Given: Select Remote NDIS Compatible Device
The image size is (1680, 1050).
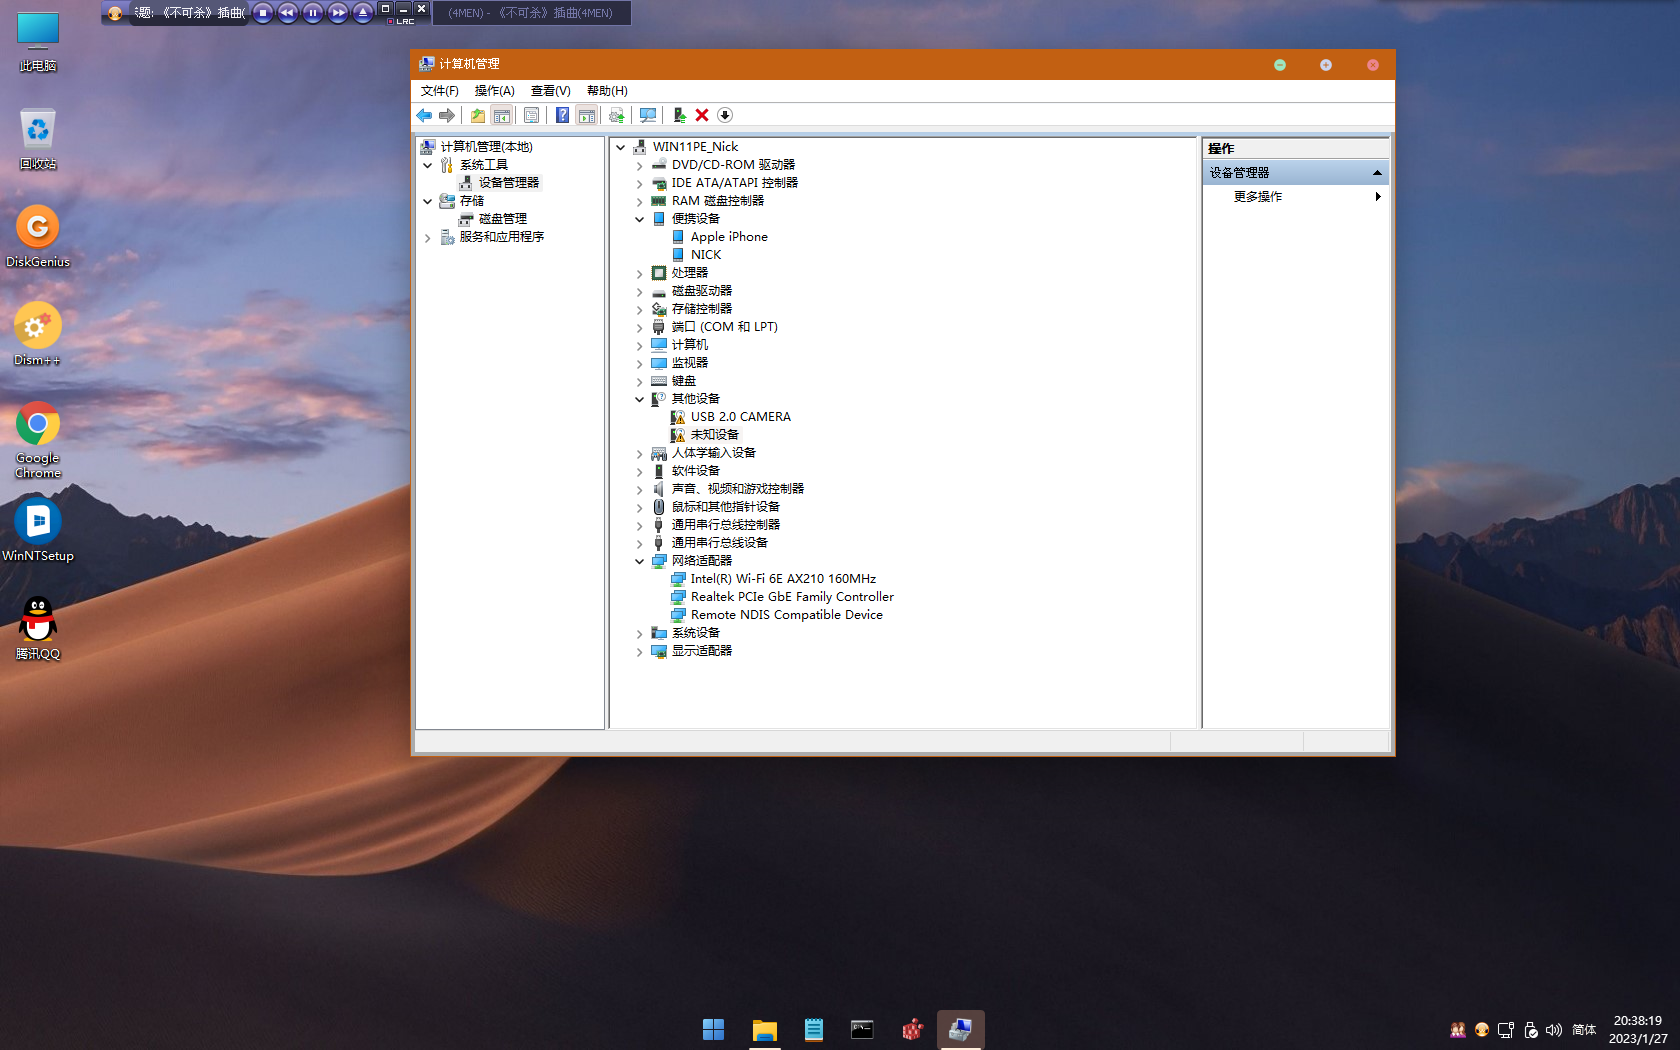Looking at the screenshot, I should pos(786,615).
